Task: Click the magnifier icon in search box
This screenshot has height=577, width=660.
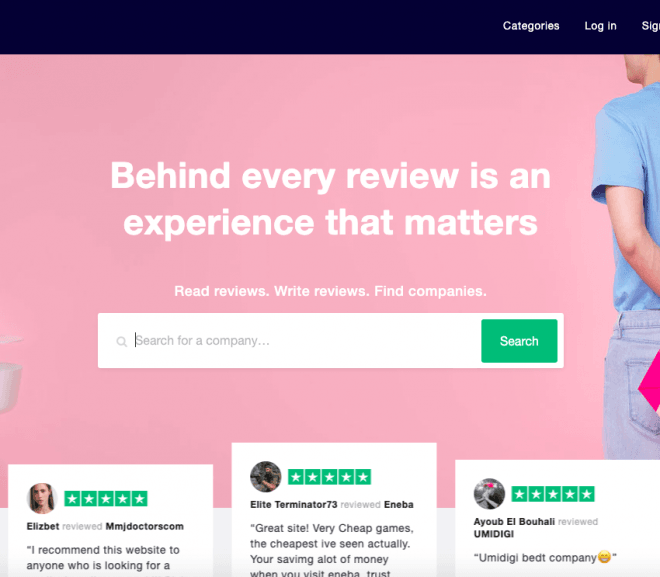Action: point(122,341)
